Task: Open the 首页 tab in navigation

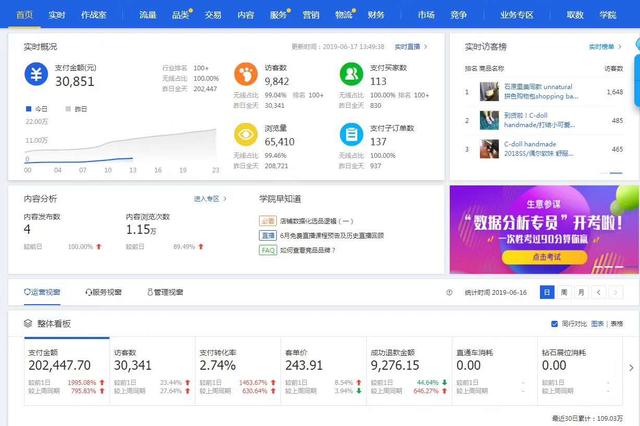Action: [24, 15]
